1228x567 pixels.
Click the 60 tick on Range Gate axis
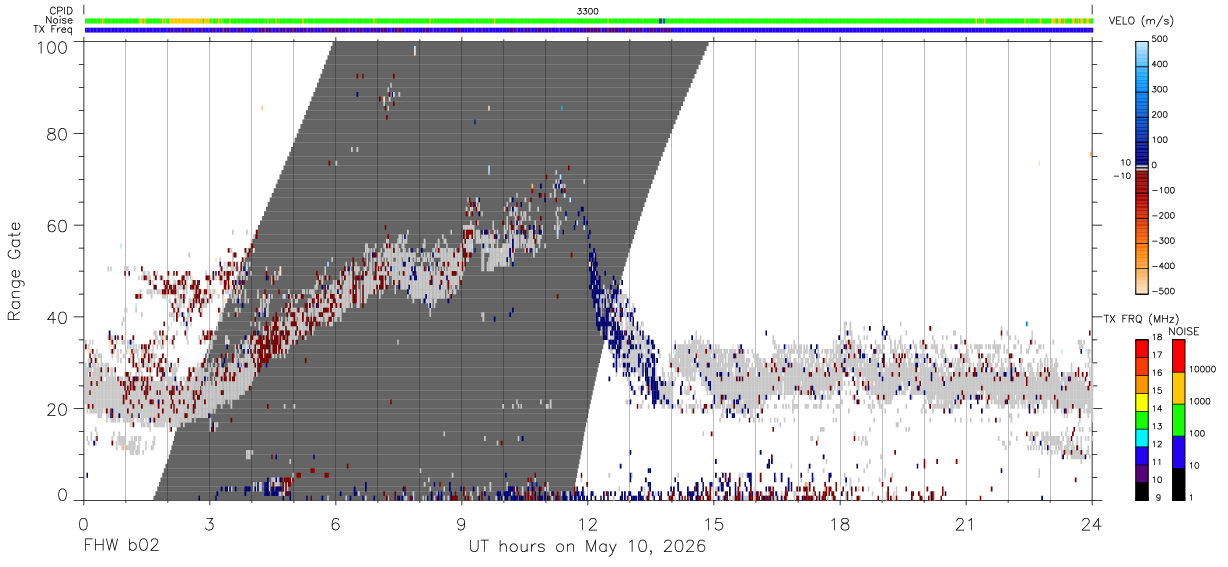click(x=58, y=226)
